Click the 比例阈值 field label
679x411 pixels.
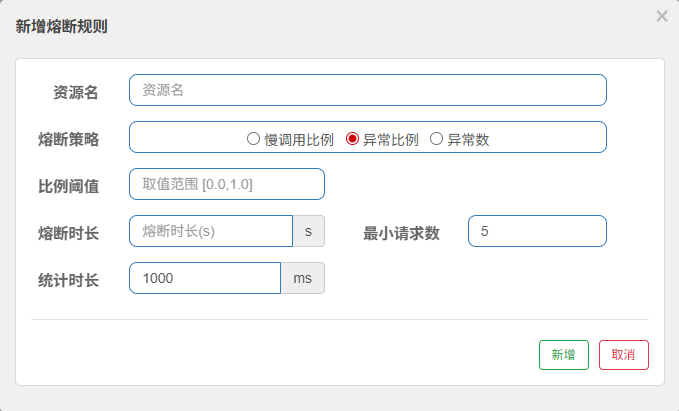coord(67,186)
